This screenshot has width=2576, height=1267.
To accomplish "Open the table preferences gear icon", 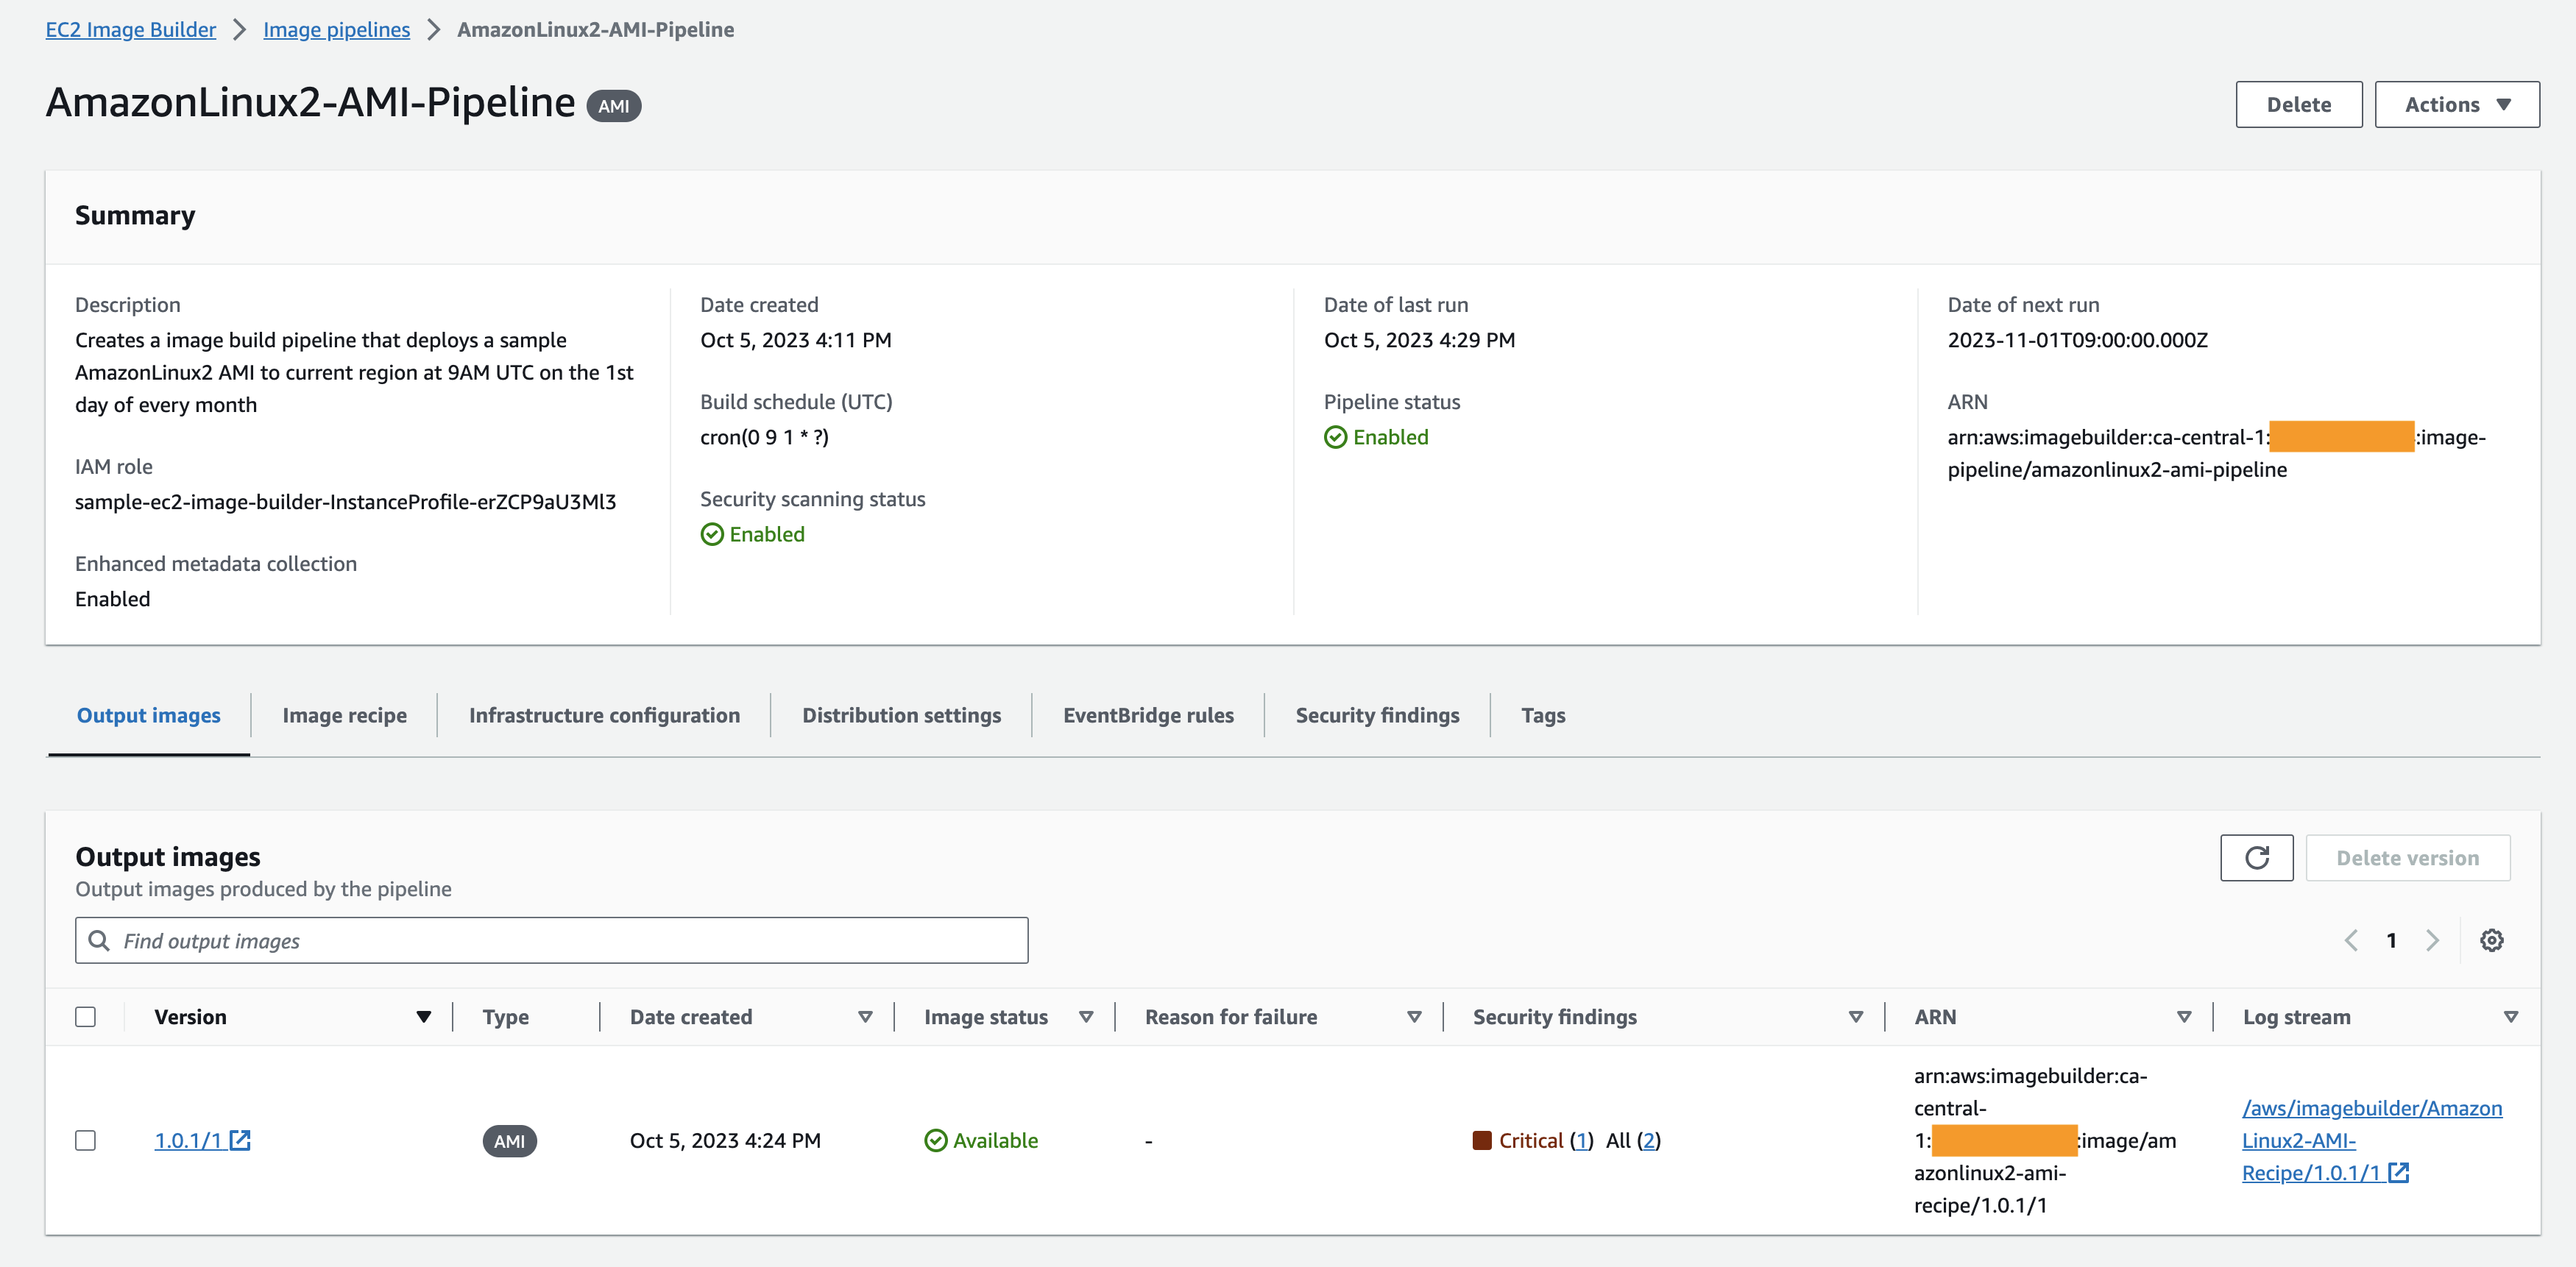I will click(2491, 940).
